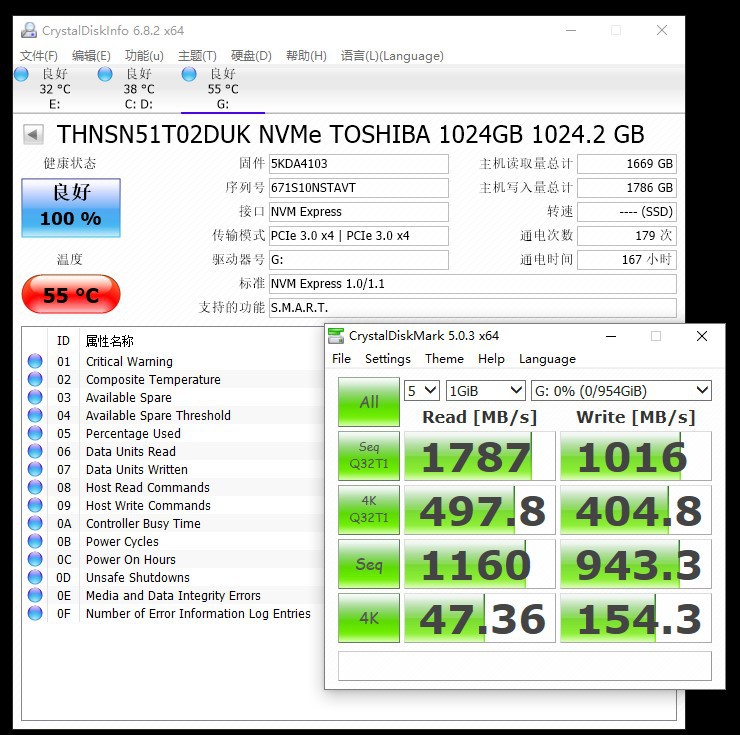This screenshot has width=740, height=735.
Task: Click the serial number field 671S10NSTAVT
Action: (x=359, y=188)
